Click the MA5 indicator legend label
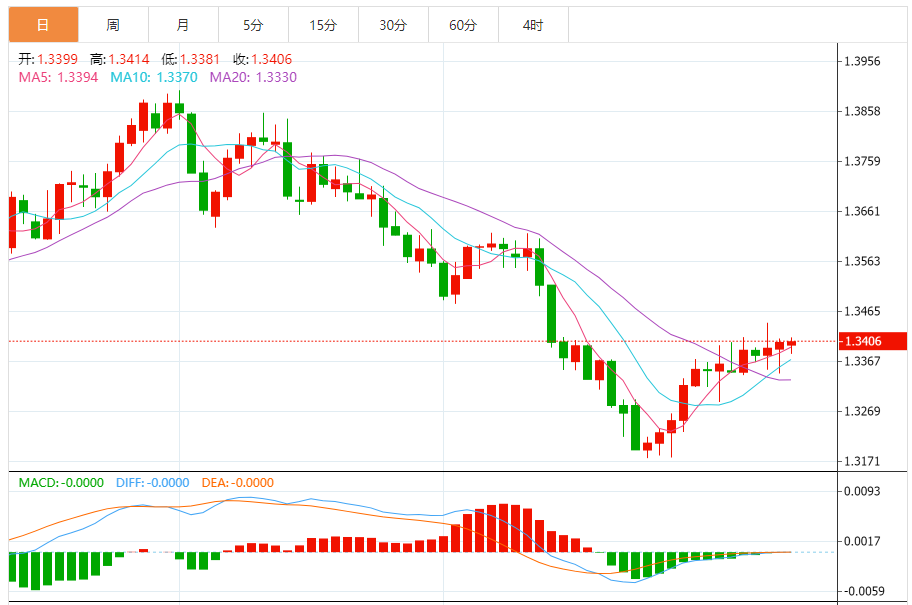This screenshot has height=605, width=912. [58, 77]
